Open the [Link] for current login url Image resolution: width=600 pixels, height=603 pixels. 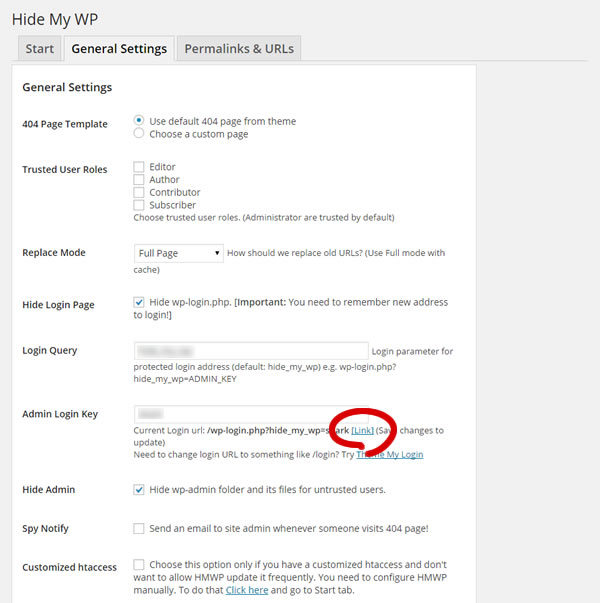point(362,430)
